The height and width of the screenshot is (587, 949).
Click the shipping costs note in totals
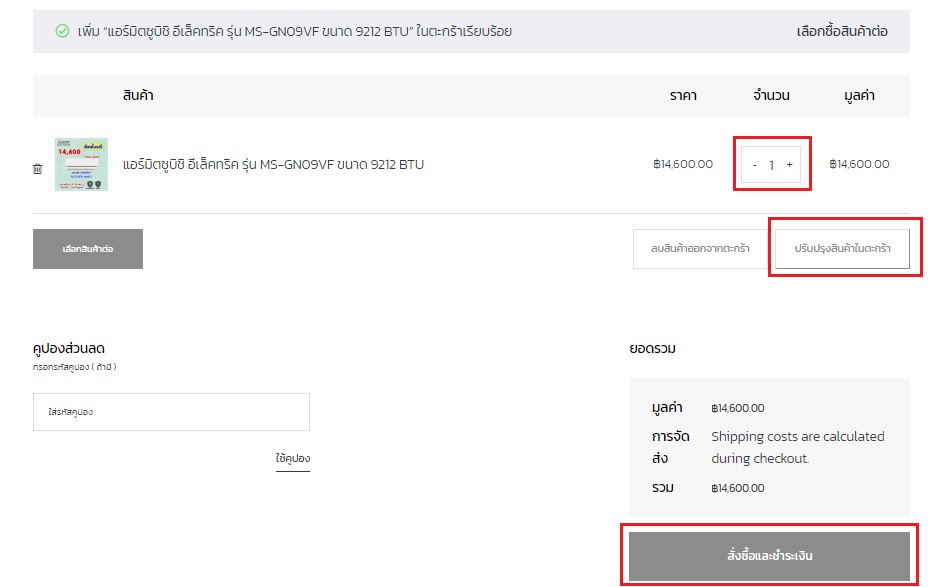797,447
